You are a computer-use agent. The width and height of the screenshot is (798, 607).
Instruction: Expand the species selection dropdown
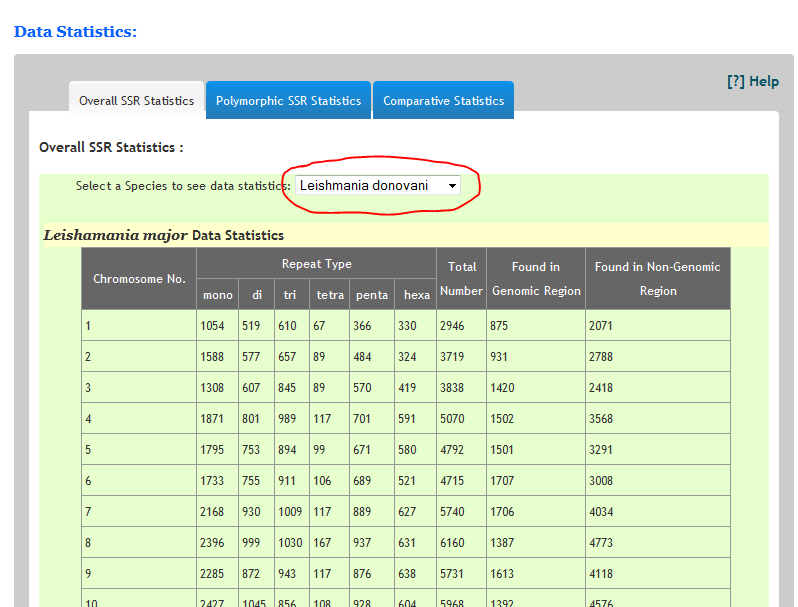(378, 185)
